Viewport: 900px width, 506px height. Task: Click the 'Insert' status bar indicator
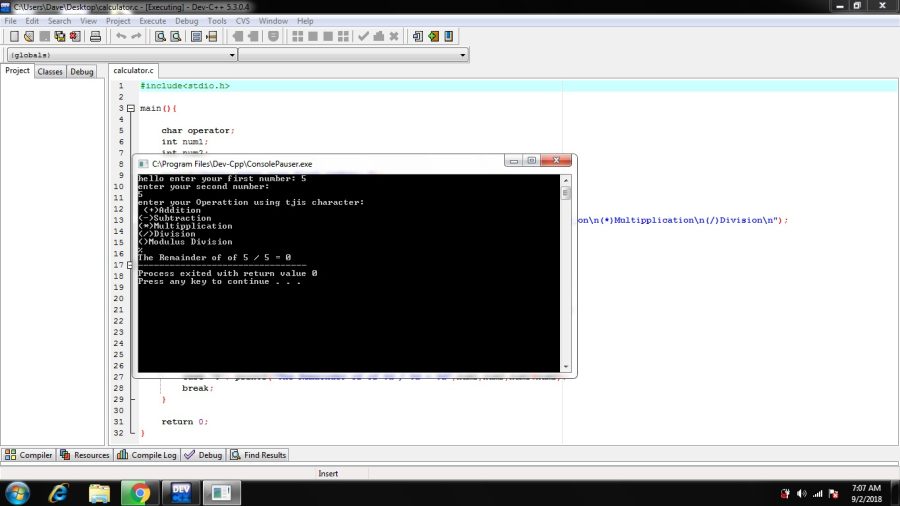328,473
